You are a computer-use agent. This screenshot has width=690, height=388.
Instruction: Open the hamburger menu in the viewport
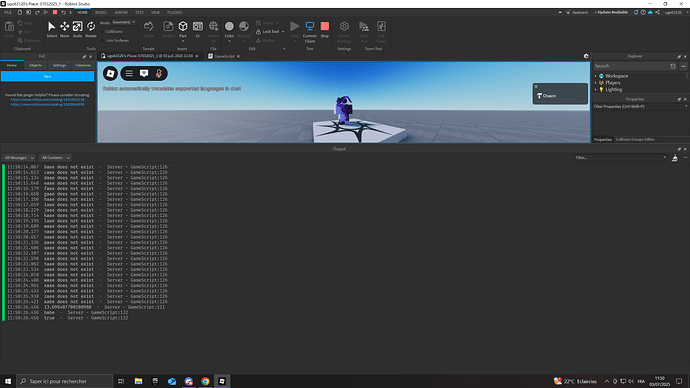(x=129, y=73)
